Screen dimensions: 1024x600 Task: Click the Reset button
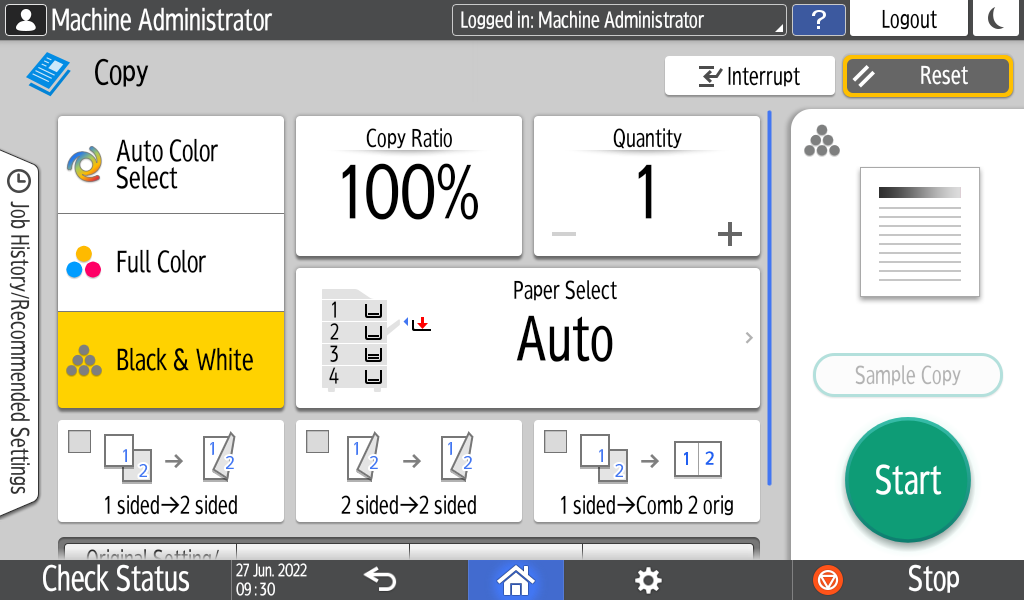click(928, 76)
